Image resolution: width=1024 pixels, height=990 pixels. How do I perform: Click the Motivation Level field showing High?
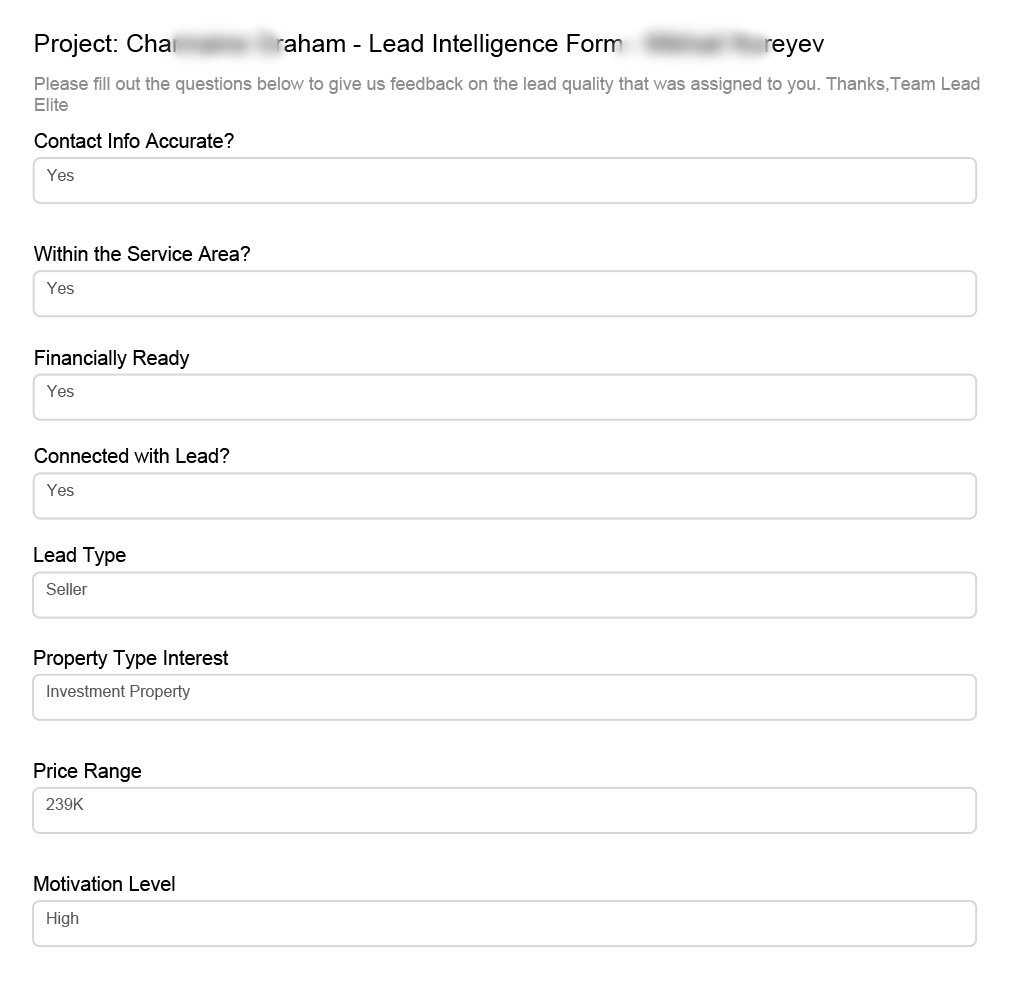pyautogui.click(x=504, y=923)
